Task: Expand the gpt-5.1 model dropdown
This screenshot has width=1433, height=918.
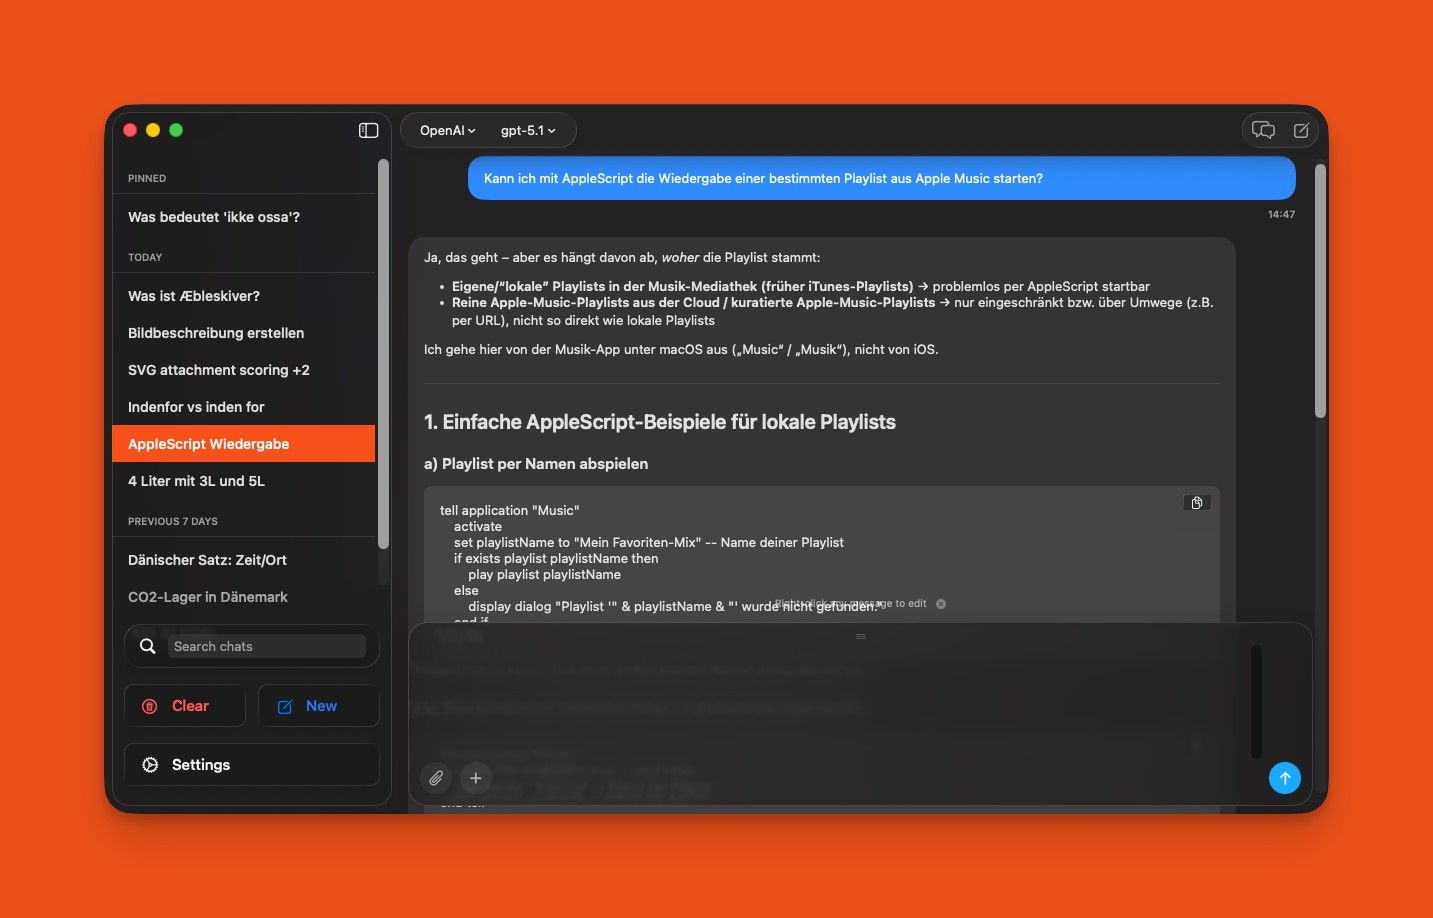Action: [x=527, y=131]
